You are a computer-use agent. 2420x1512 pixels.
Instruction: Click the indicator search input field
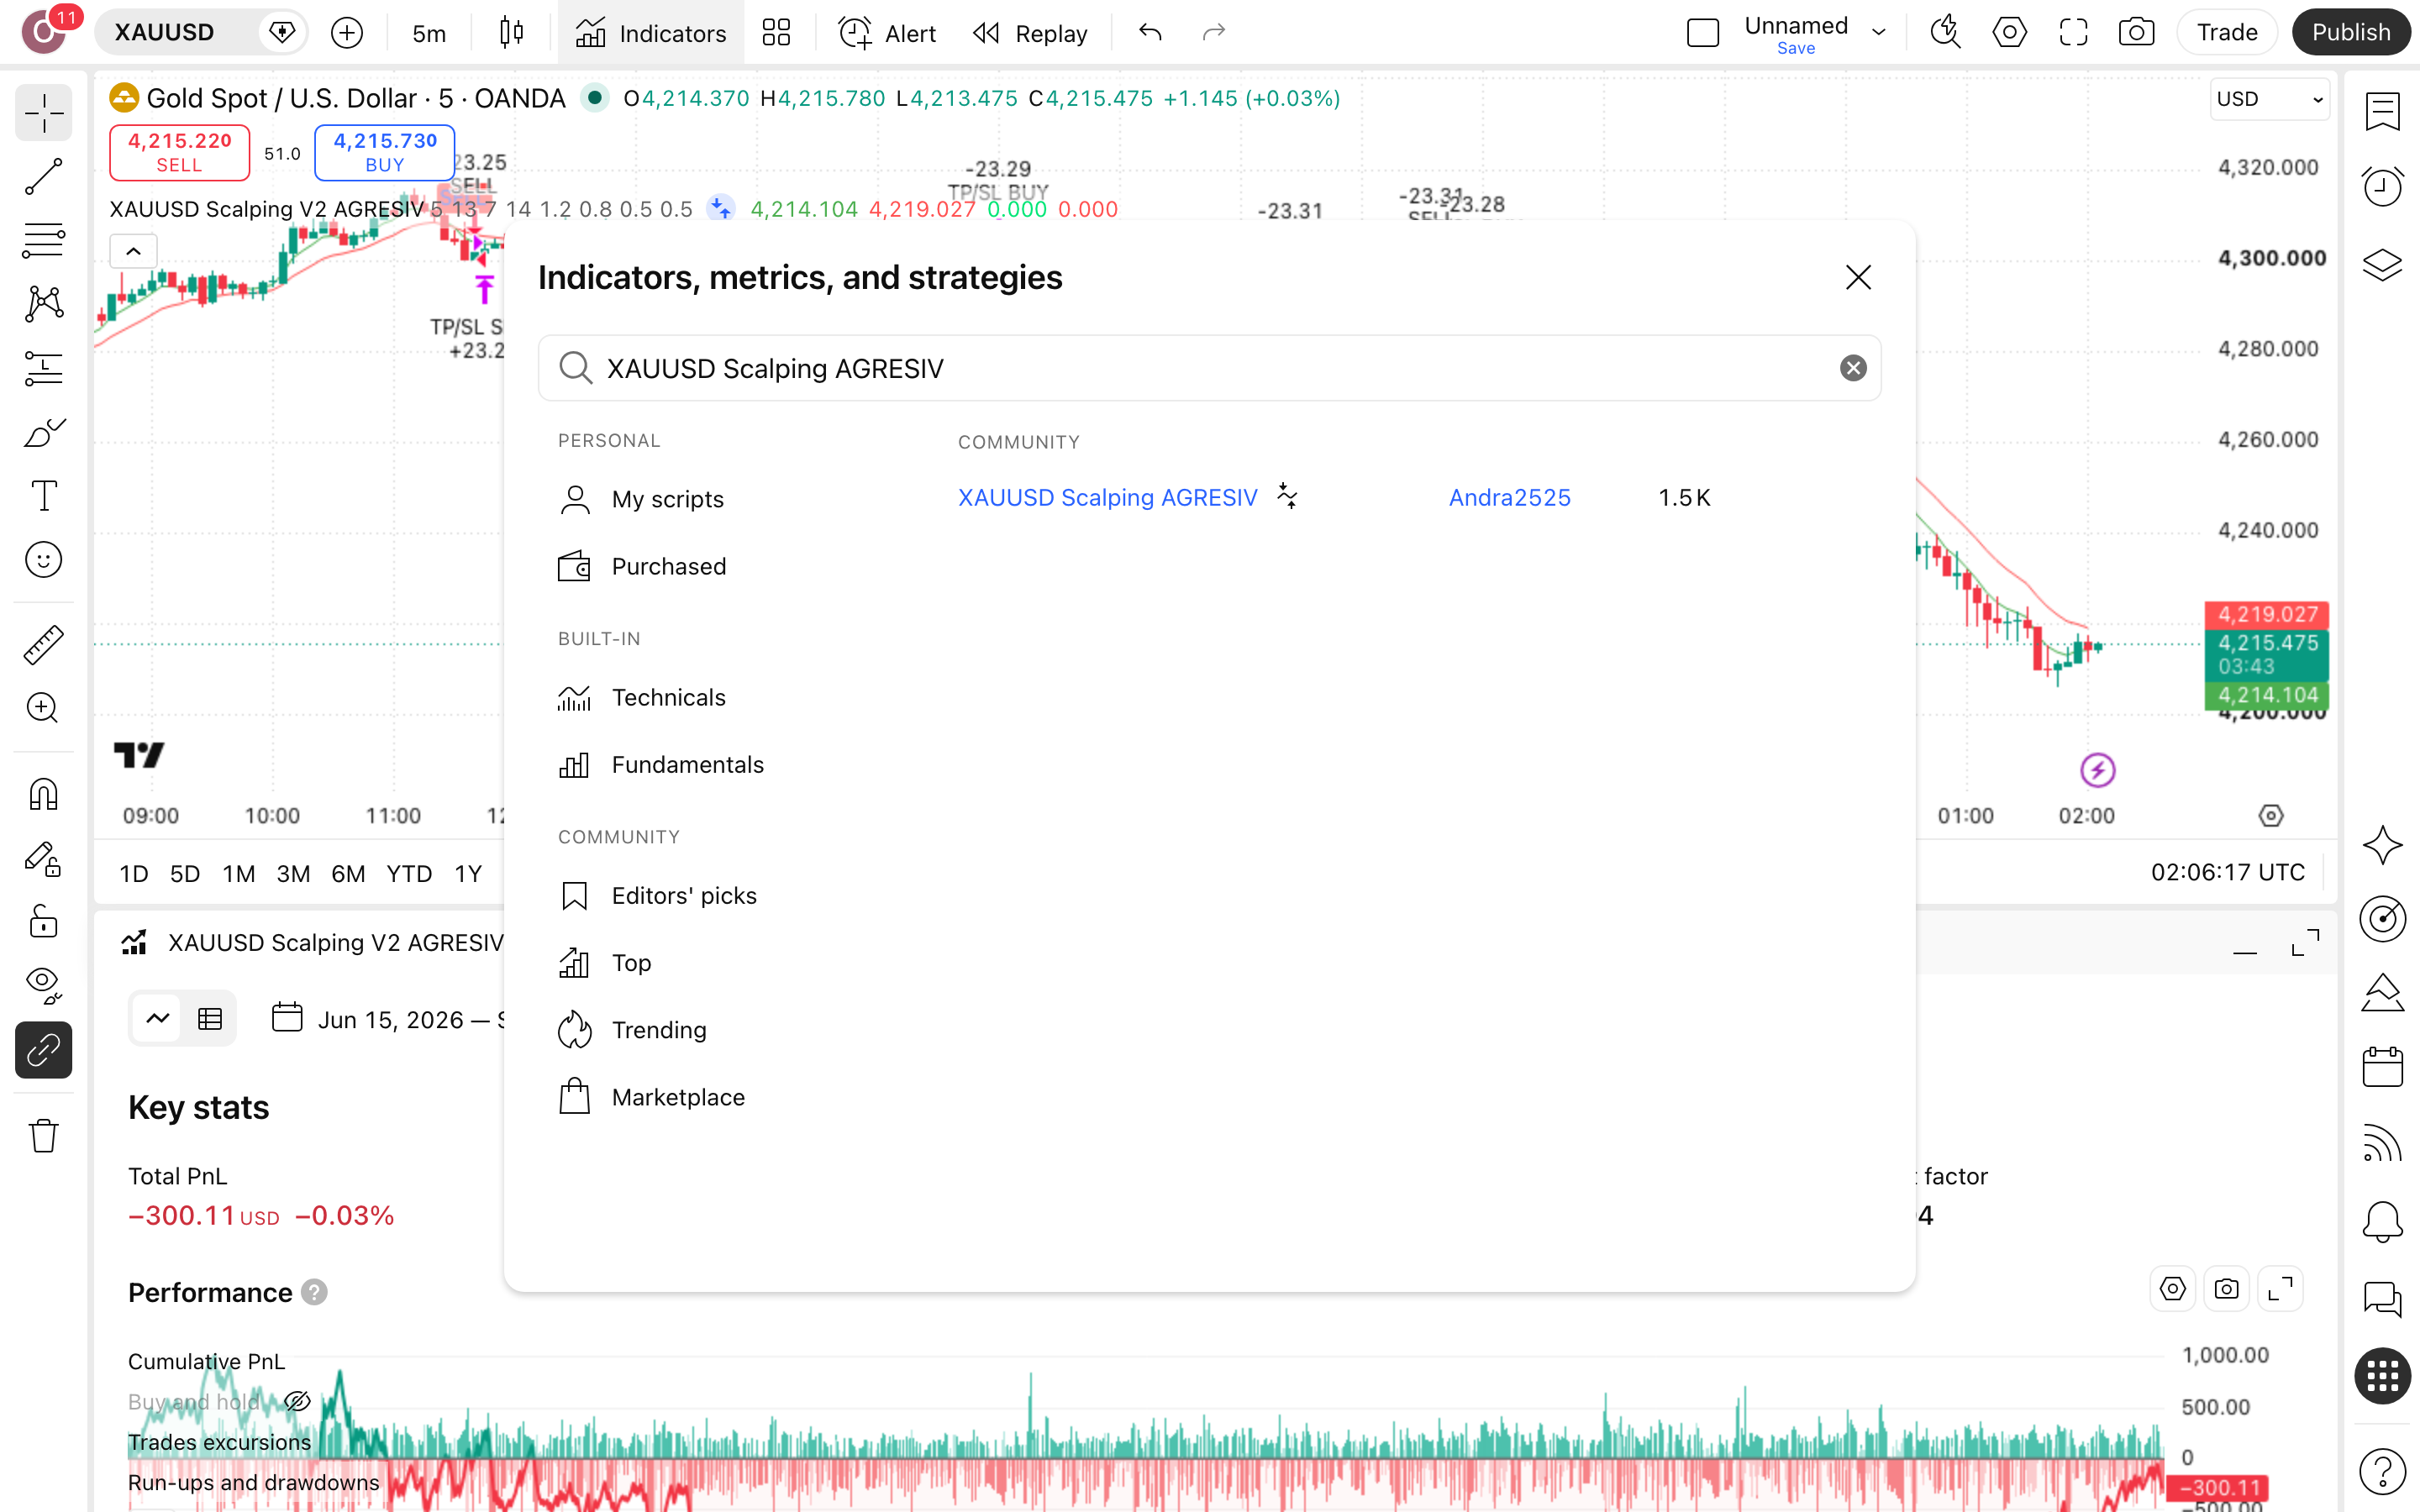click(x=1209, y=368)
